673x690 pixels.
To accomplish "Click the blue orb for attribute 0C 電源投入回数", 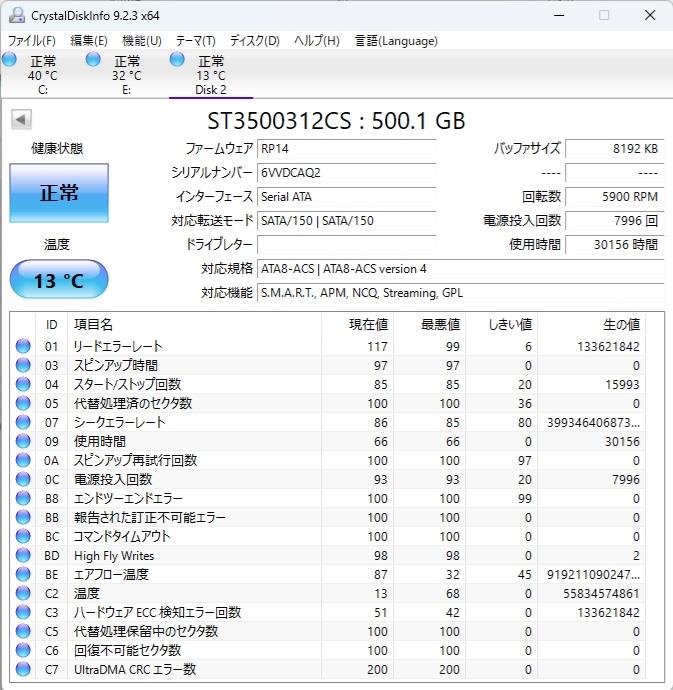I will [x=23, y=479].
